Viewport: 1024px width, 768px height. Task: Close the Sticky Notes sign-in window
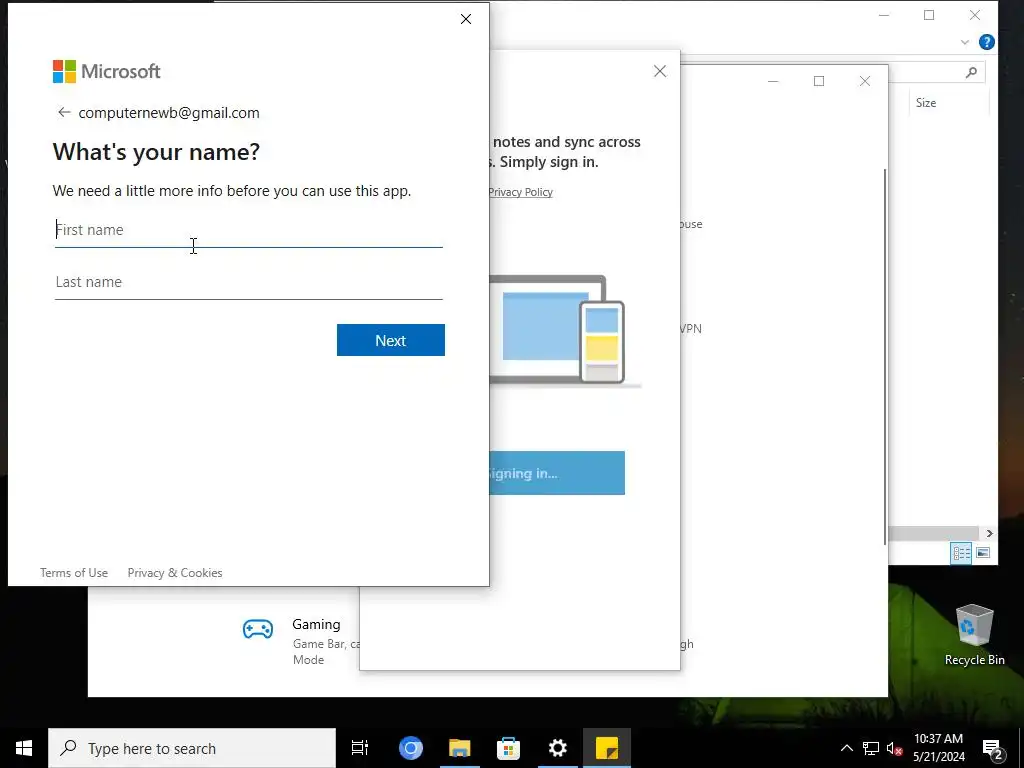(x=660, y=71)
